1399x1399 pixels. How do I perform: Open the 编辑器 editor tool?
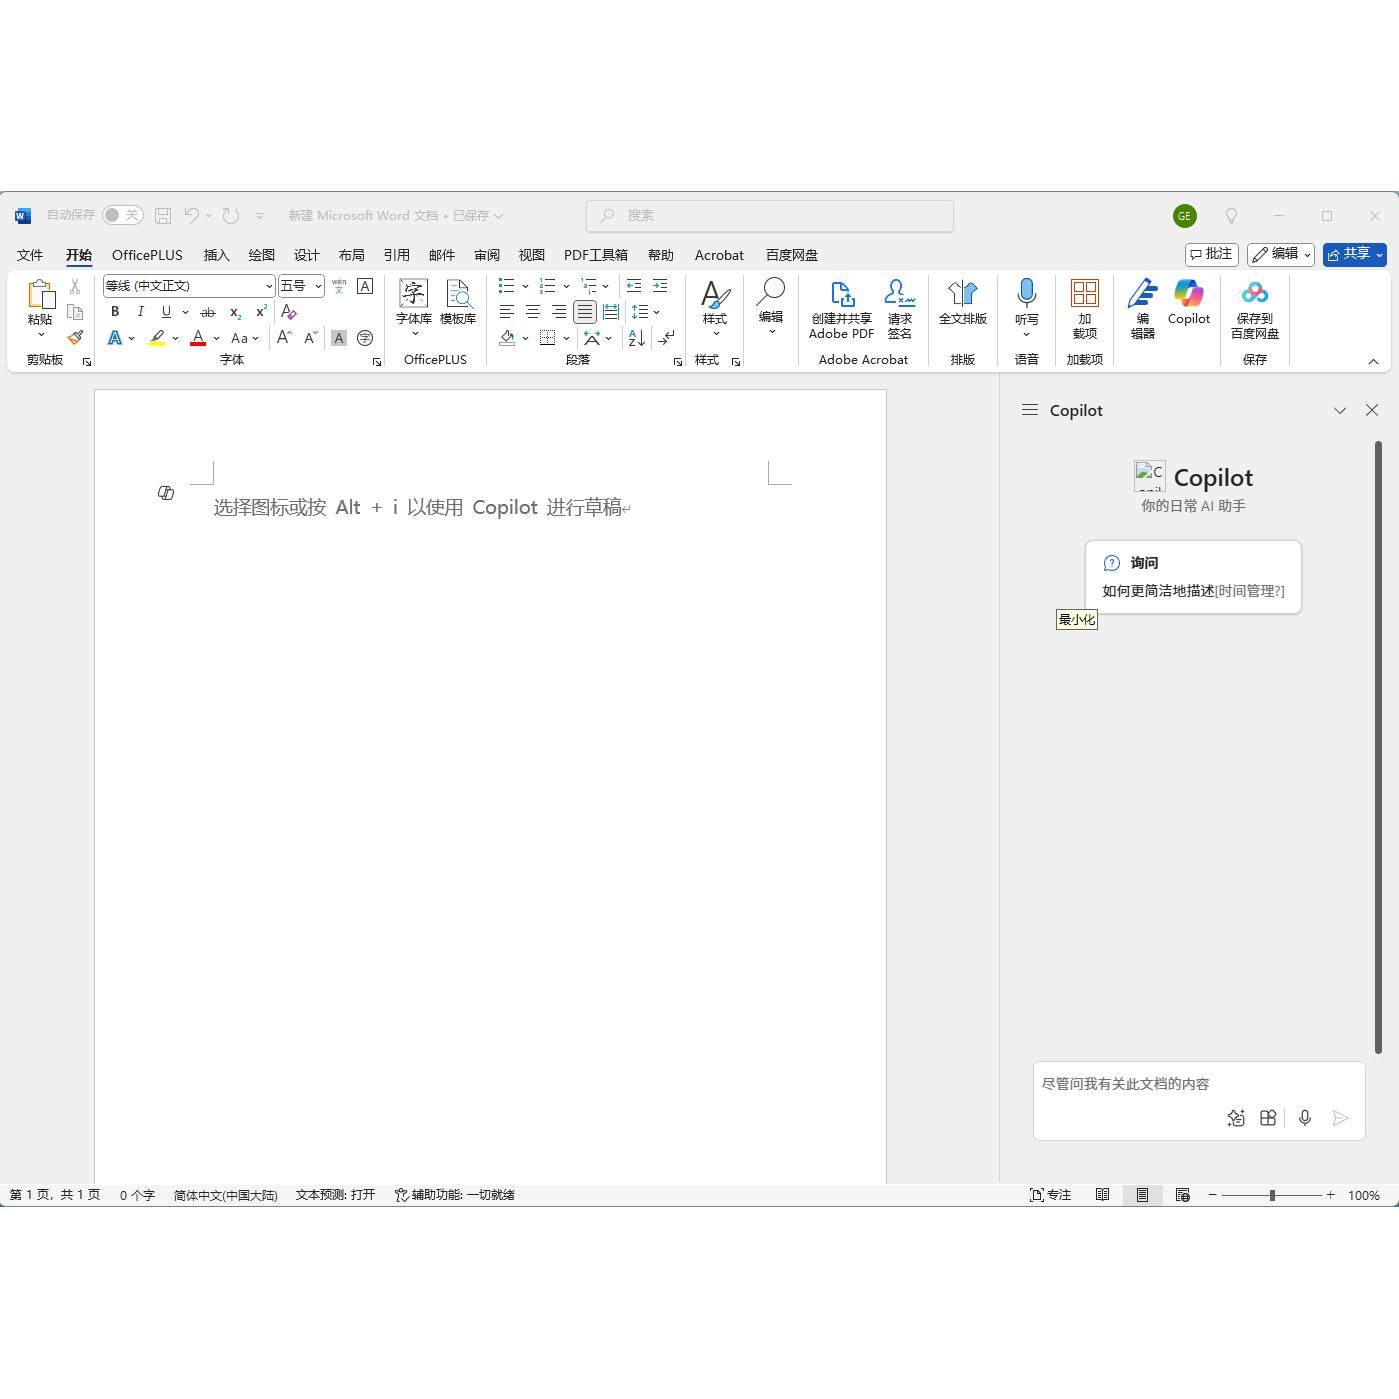1143,310
